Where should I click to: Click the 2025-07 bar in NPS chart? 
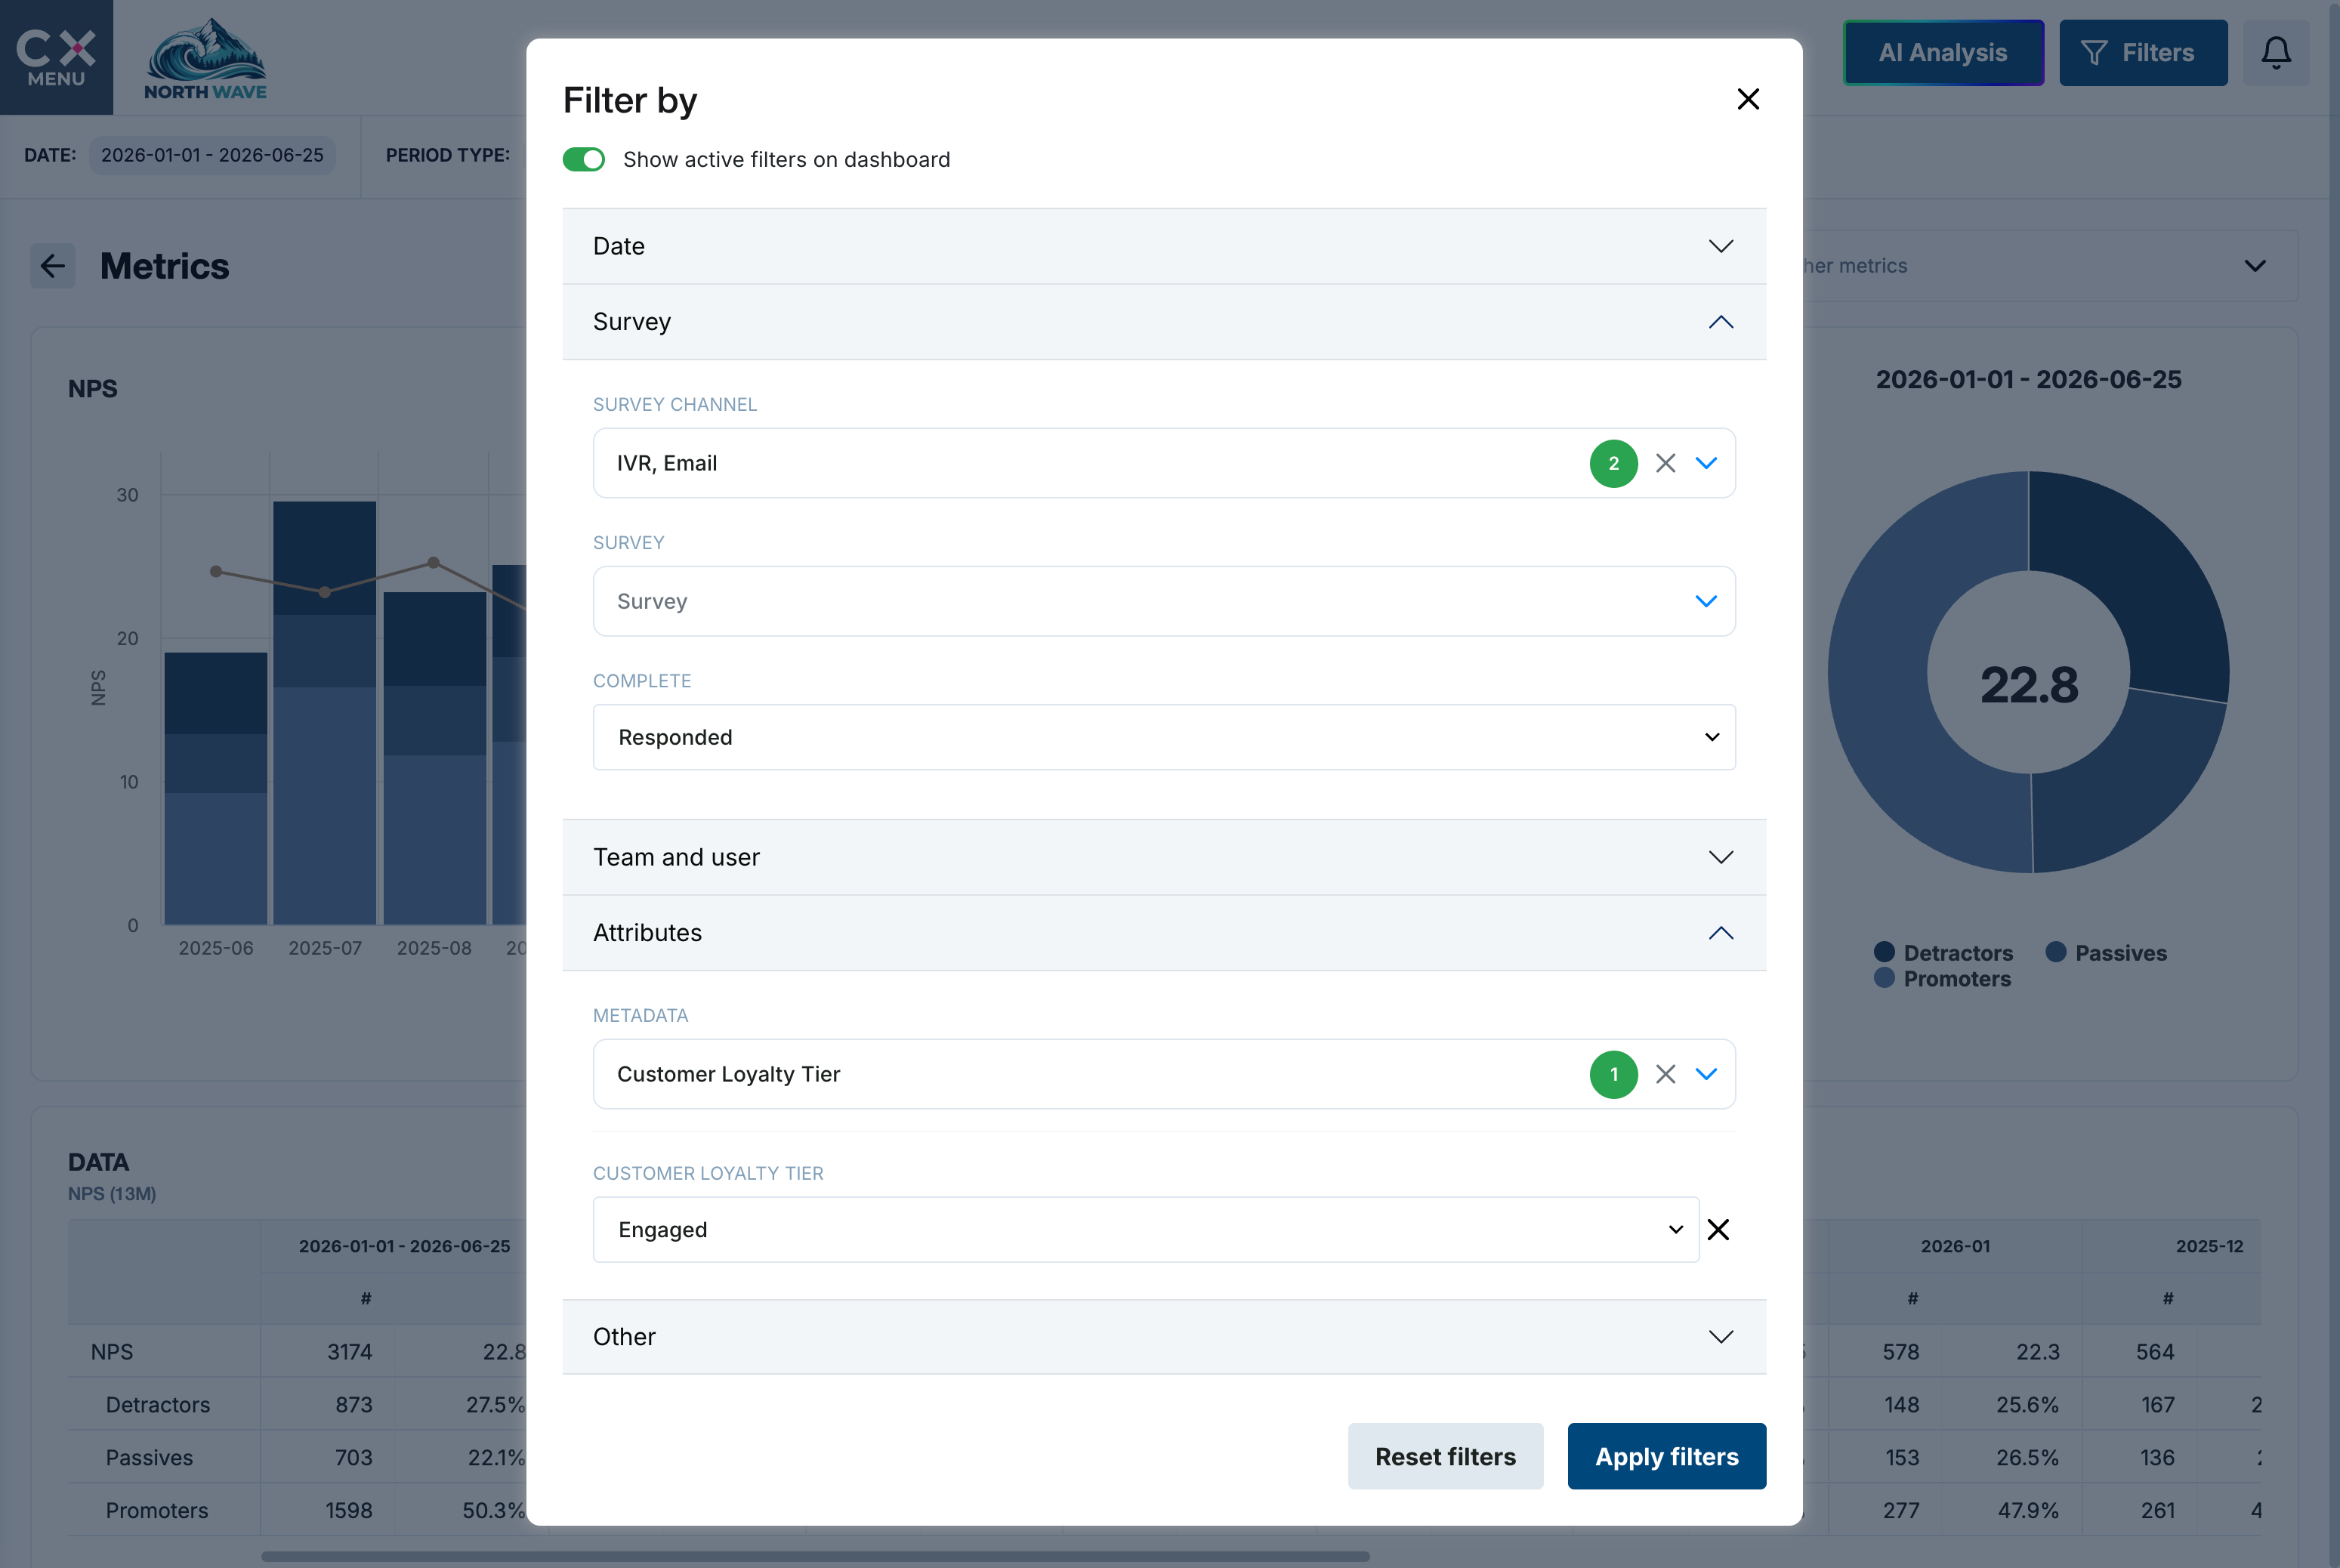pos(325,713)
